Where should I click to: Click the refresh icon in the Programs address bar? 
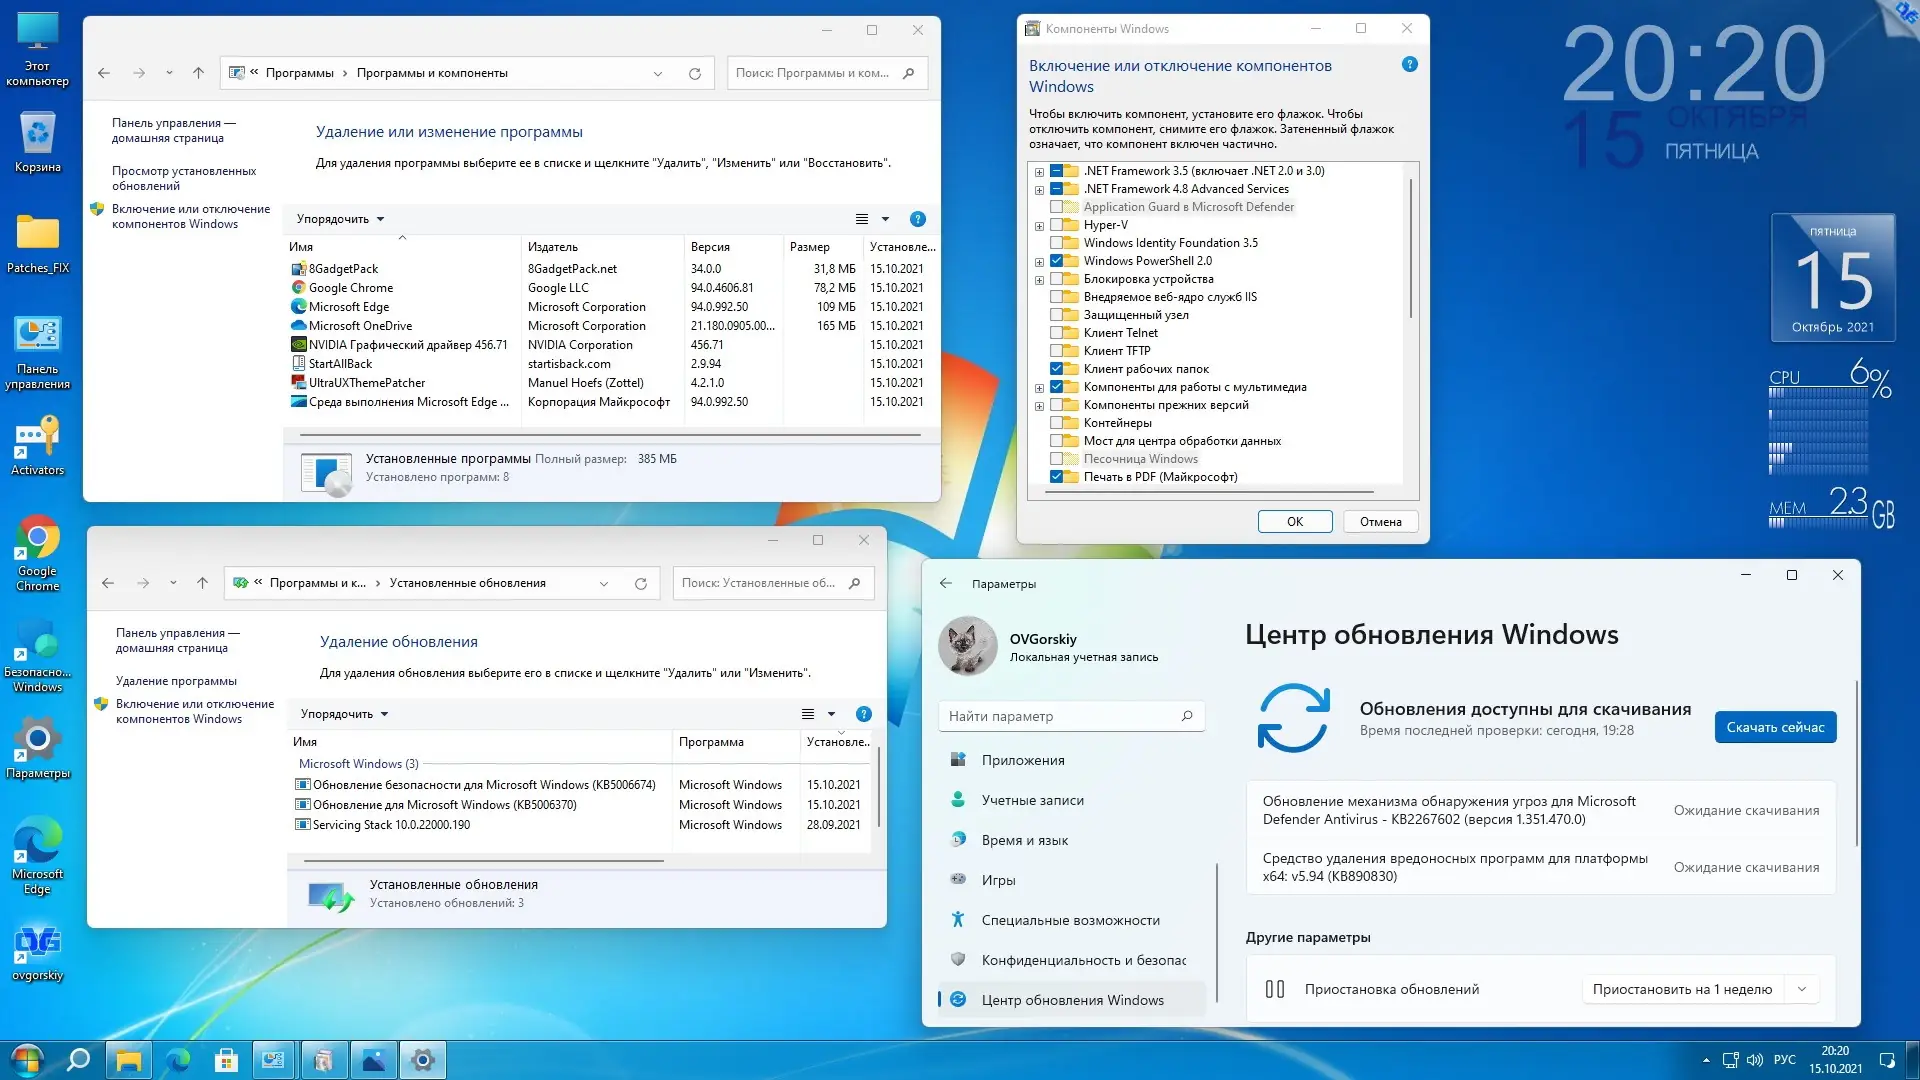click(695, 73)
